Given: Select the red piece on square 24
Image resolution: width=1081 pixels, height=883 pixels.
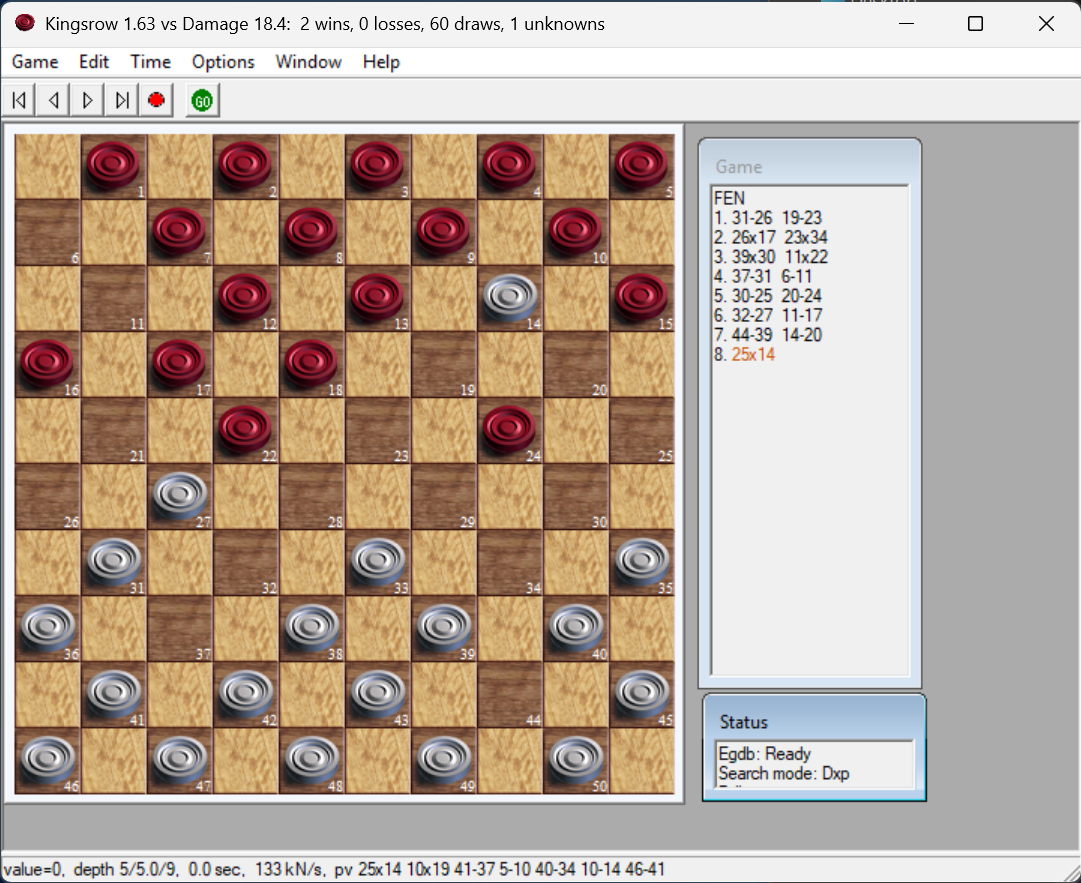Looking at the screenshot, I should [510, 429].
